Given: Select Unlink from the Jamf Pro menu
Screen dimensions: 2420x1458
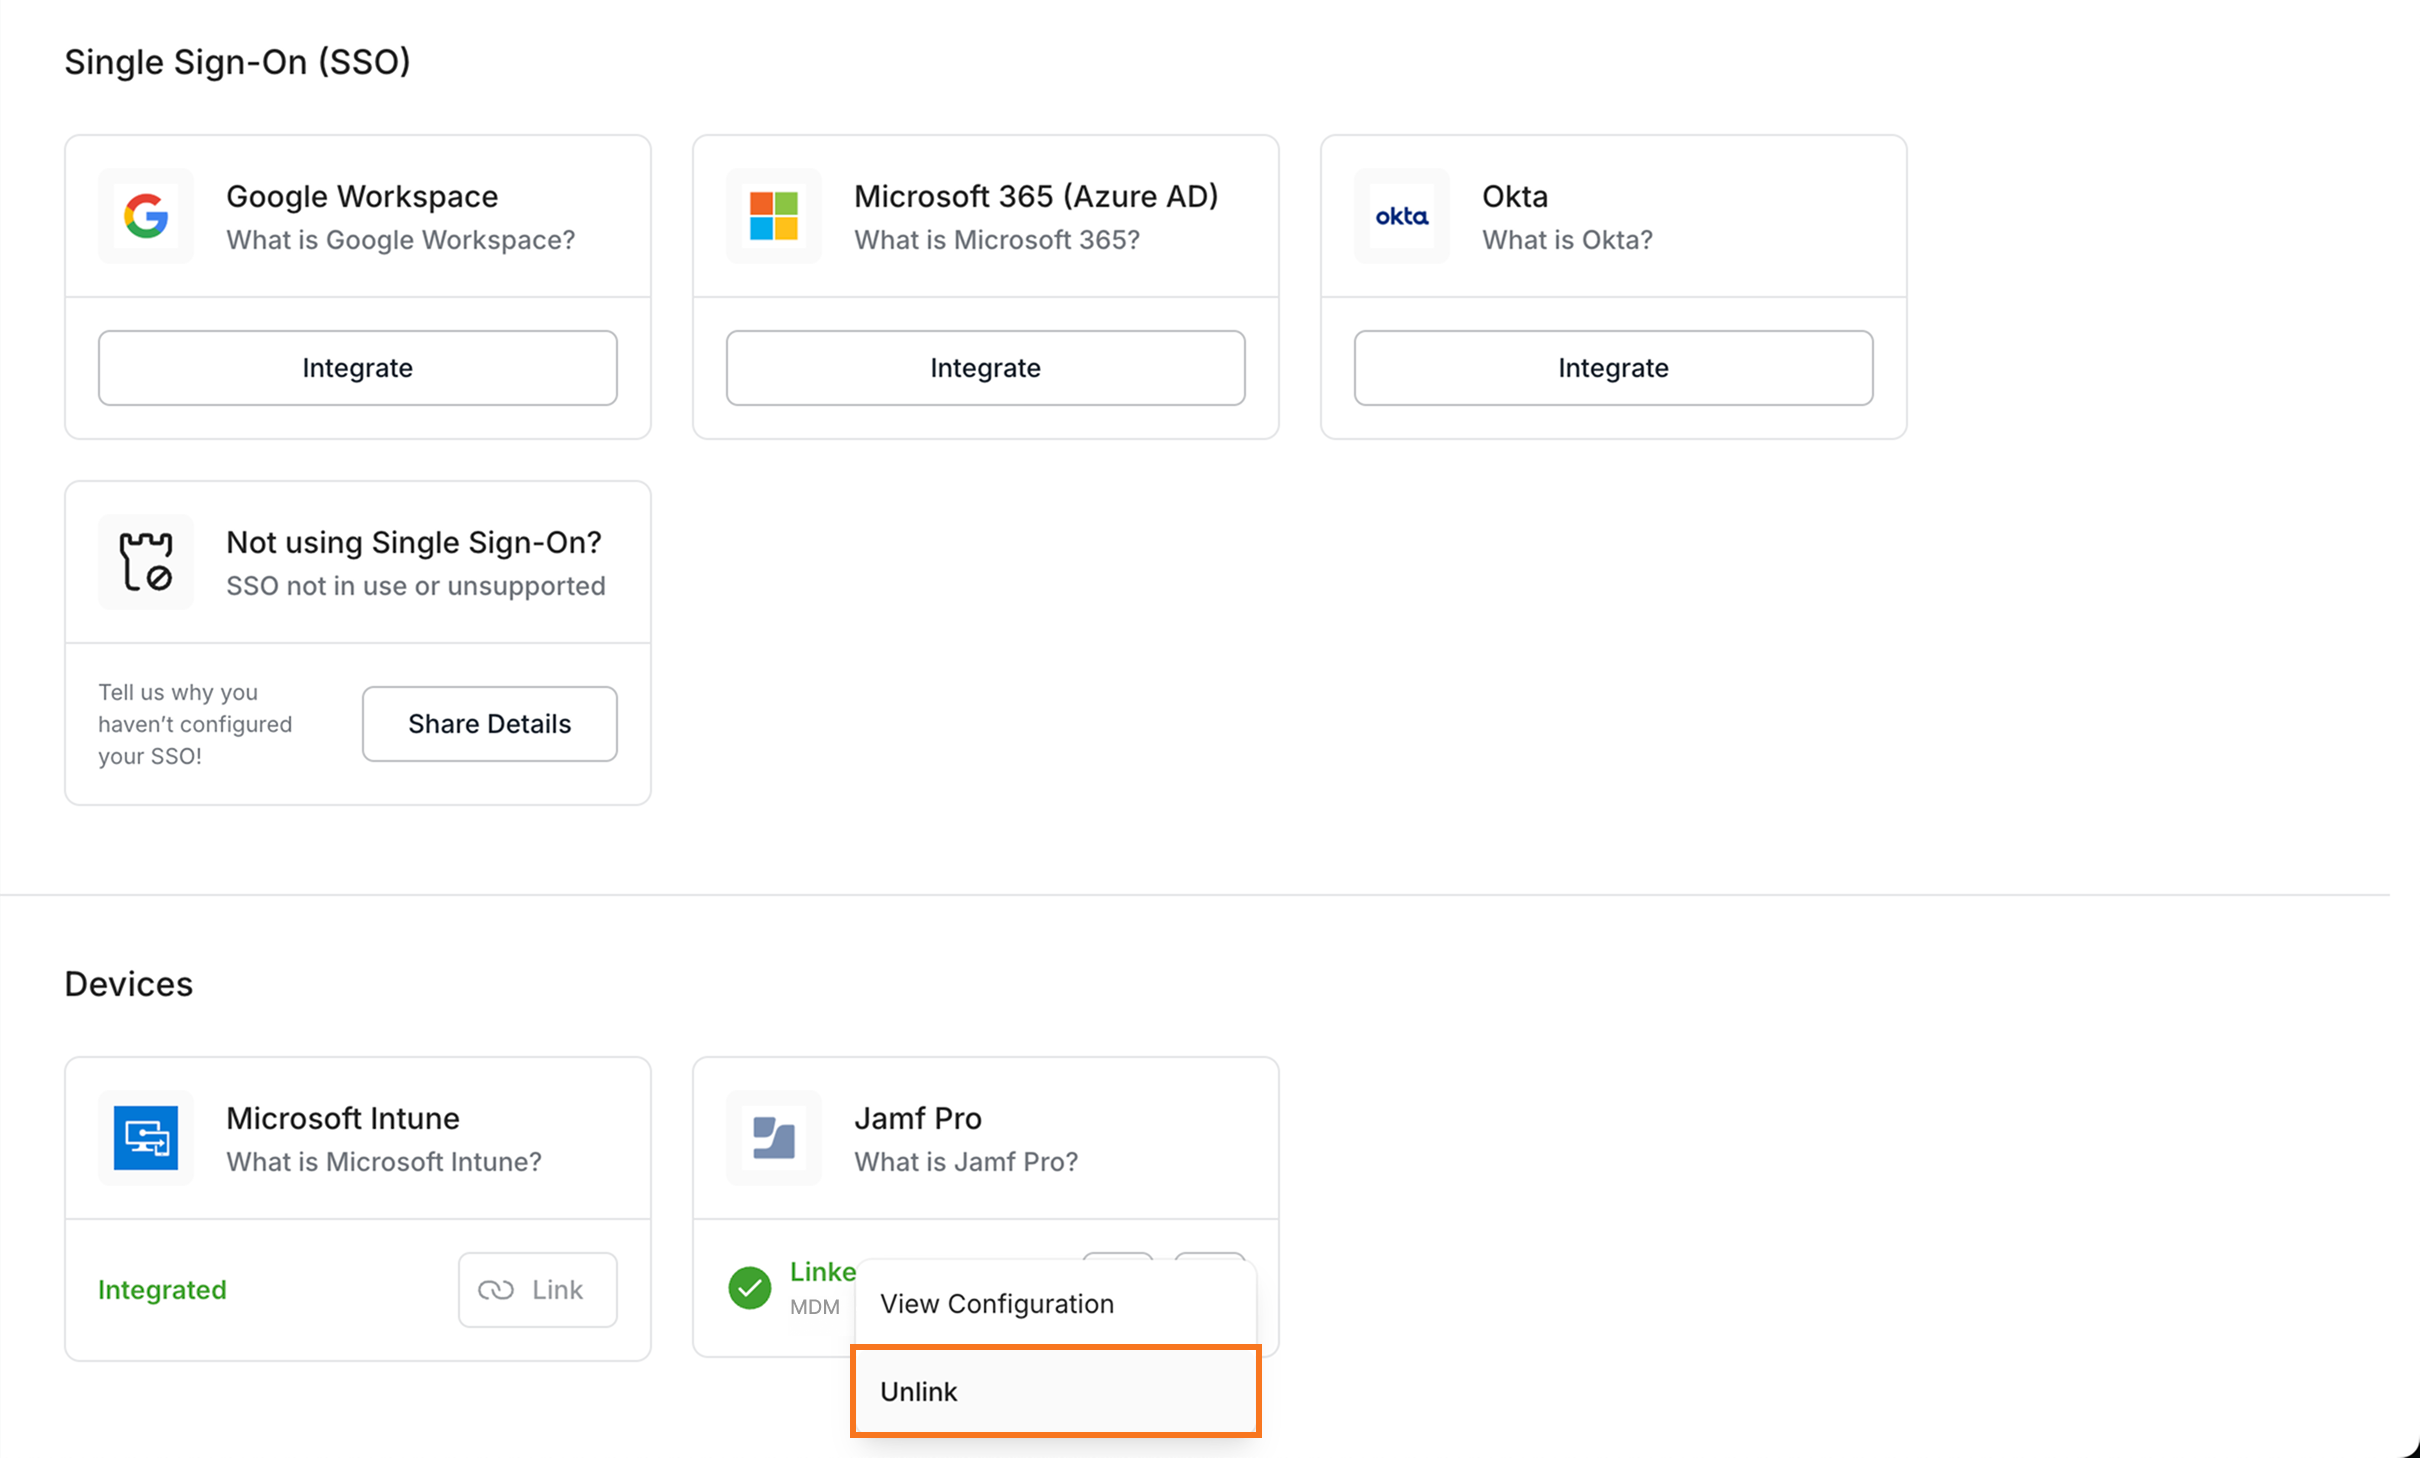Looking at the screenshot, I should [1055, 1392].
